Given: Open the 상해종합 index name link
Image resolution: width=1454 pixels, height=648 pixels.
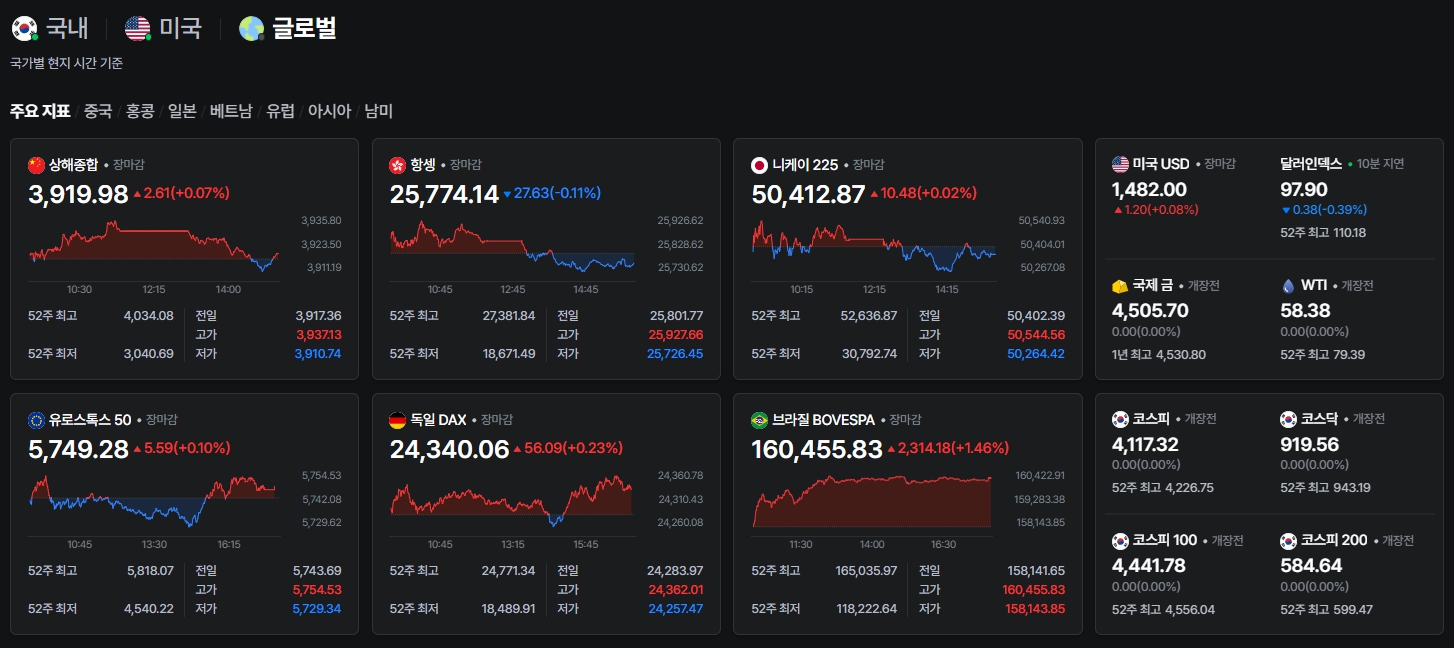Looking at the screenshot, I should point(74,165).
